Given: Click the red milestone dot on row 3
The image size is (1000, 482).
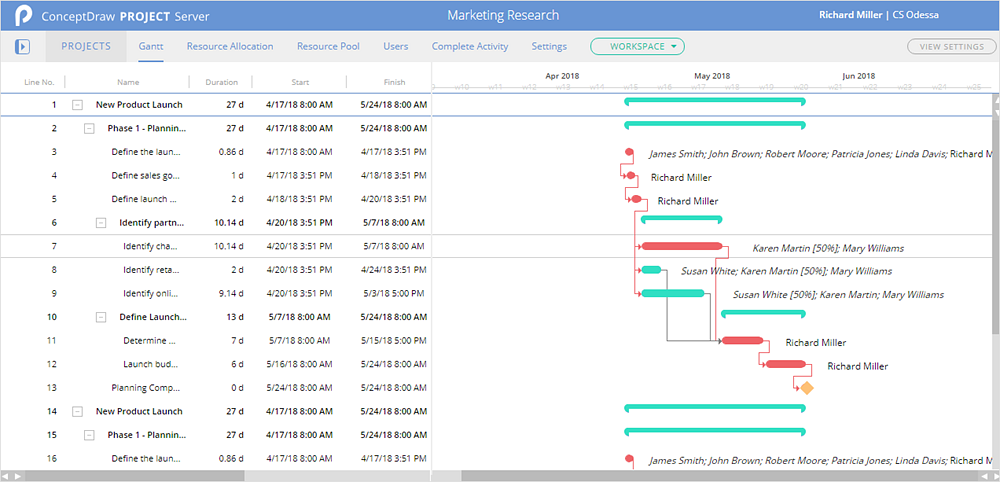Looking at the screenshot, I should [629, 152].
